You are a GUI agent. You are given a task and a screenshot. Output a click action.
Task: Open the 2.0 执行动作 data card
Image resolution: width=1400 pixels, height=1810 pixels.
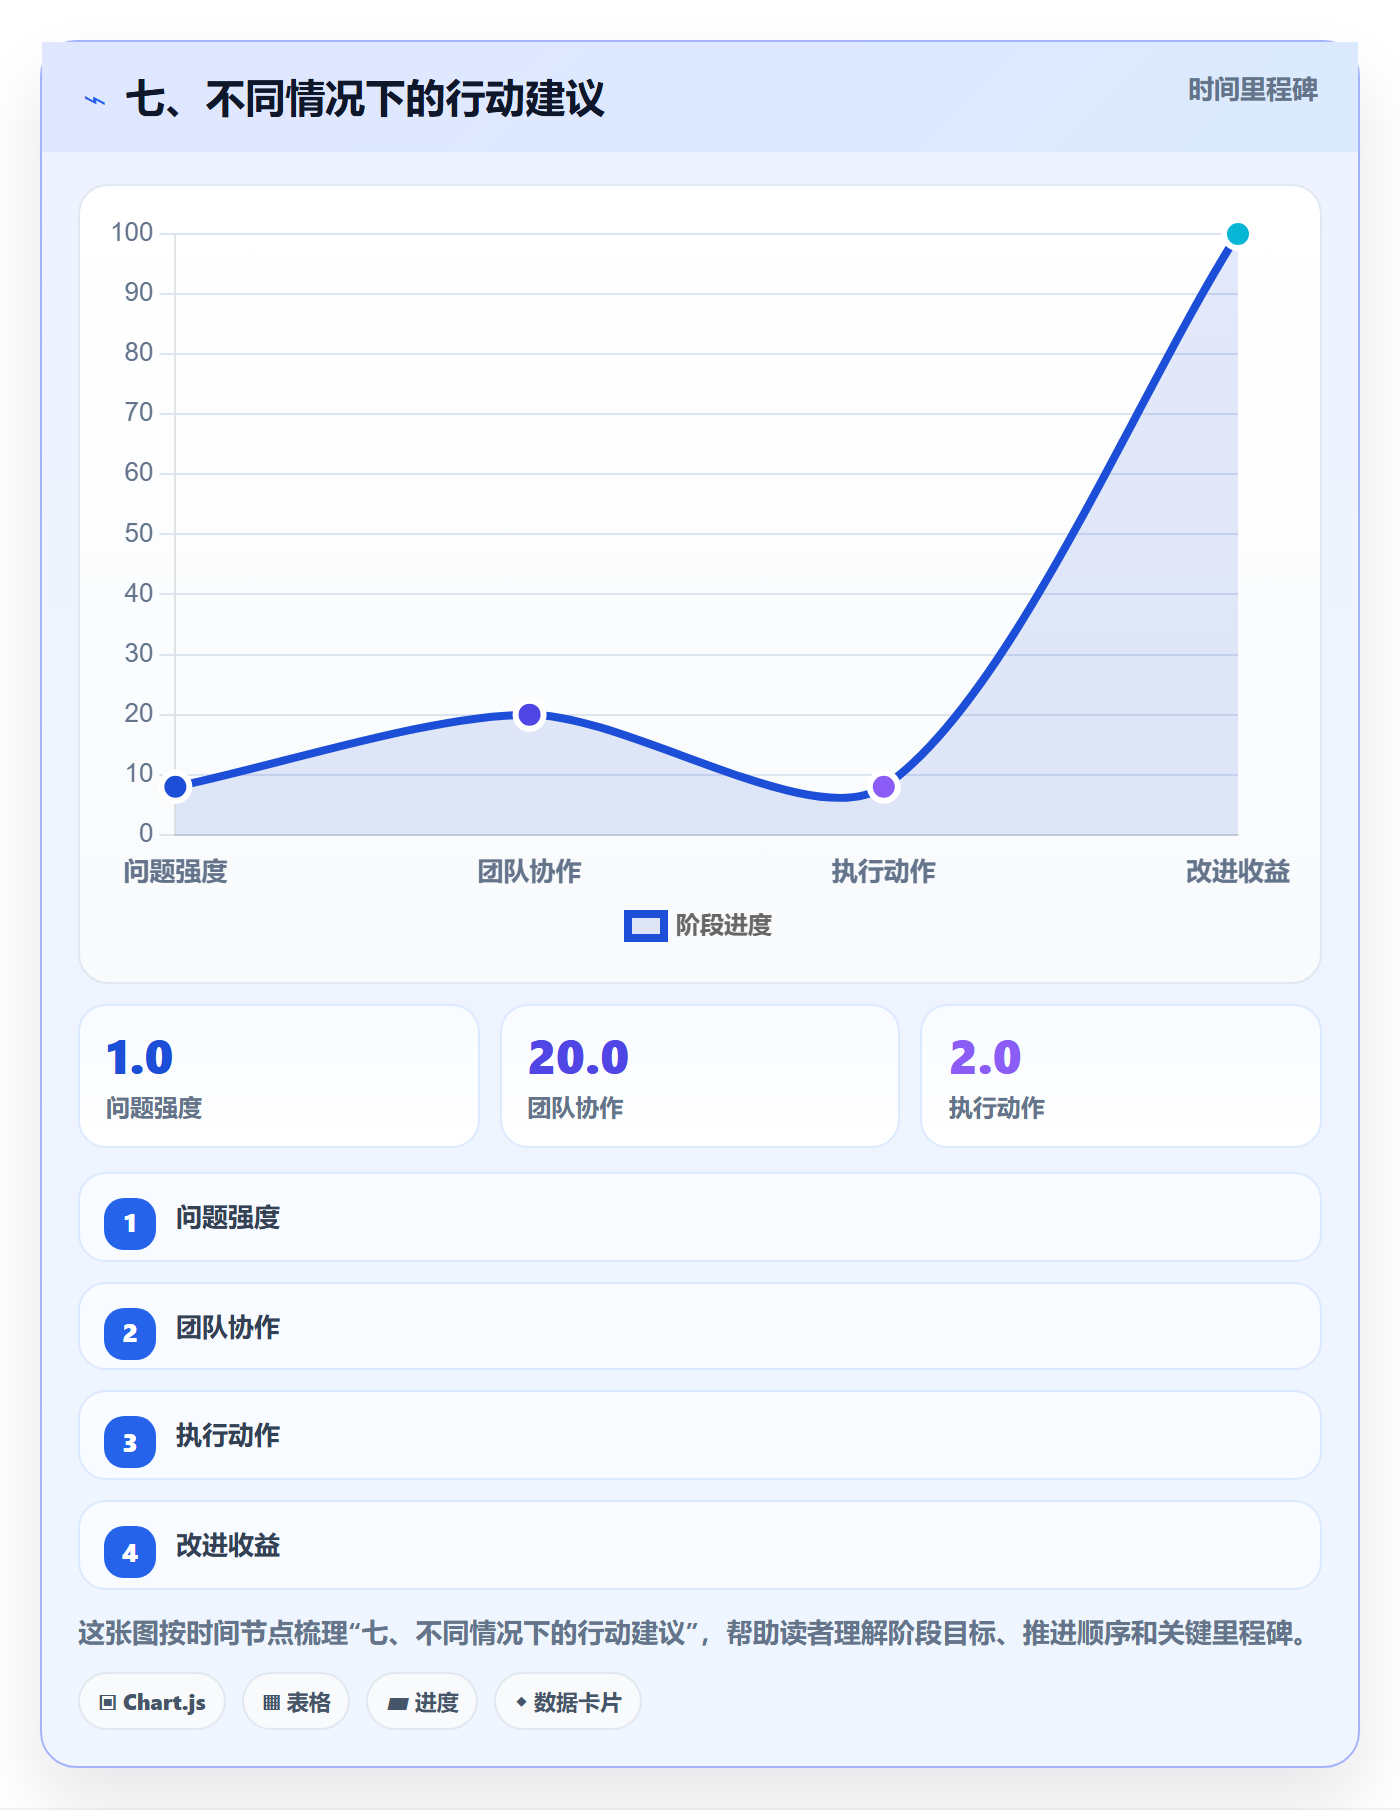[x=1121, y=1076]
